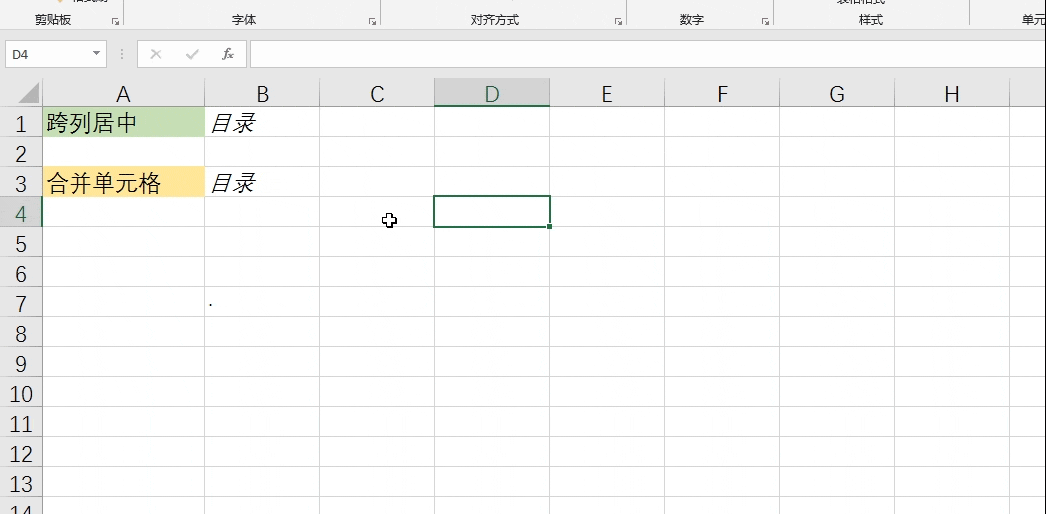Image resolution: width=1046 pixels, height=514 pixels.
Task: Select column D header
Action: click(x=492, y=94)
